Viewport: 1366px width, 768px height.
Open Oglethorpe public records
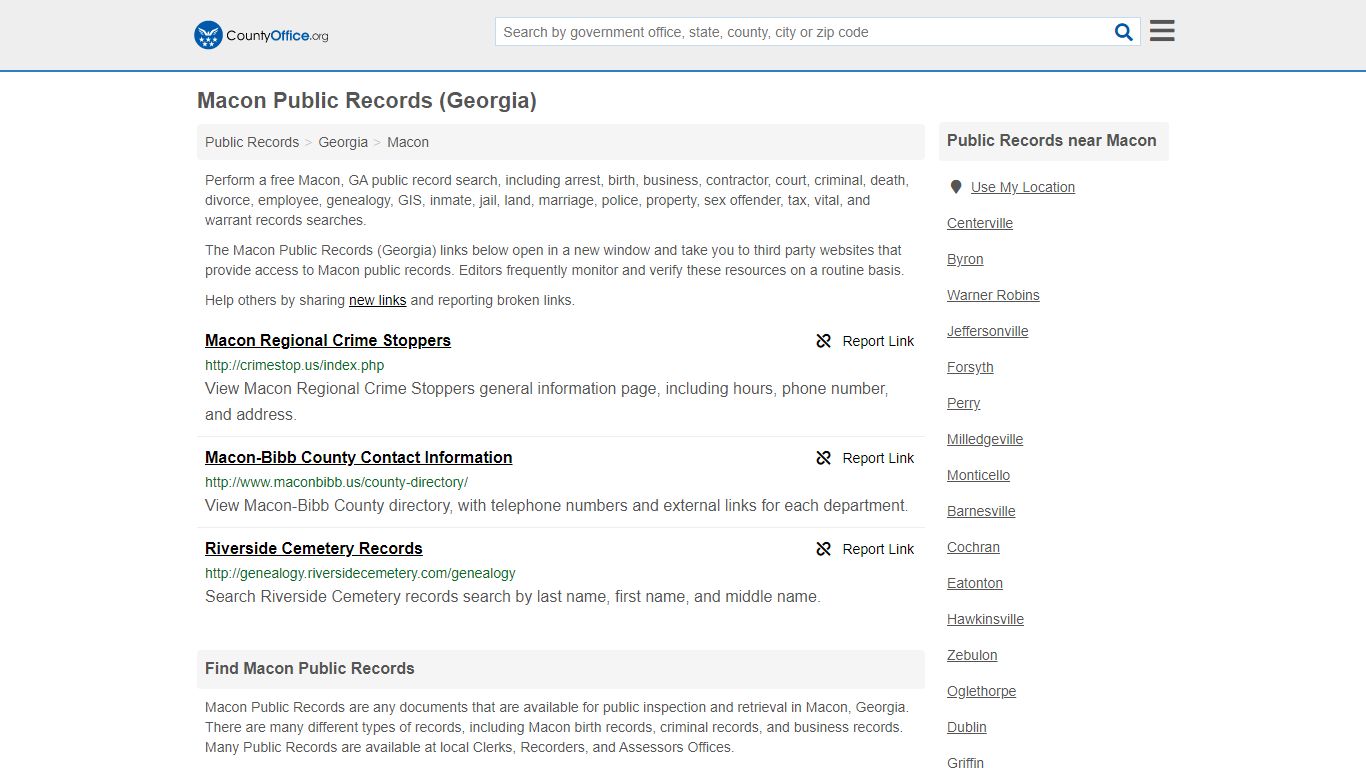tap(981, 691)
